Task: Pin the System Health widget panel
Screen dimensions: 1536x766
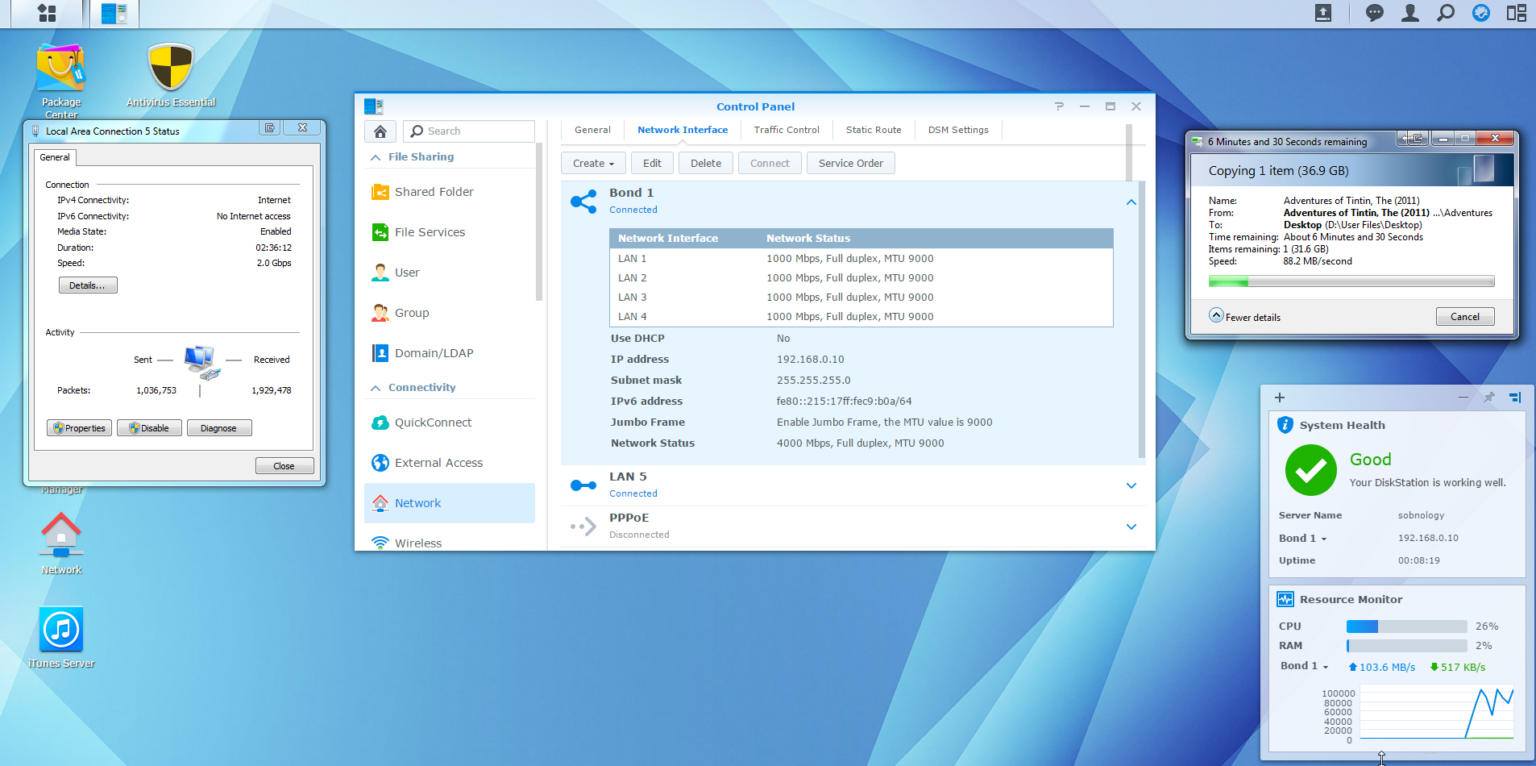Action: pyautogui.click(x=1489, y=397)
